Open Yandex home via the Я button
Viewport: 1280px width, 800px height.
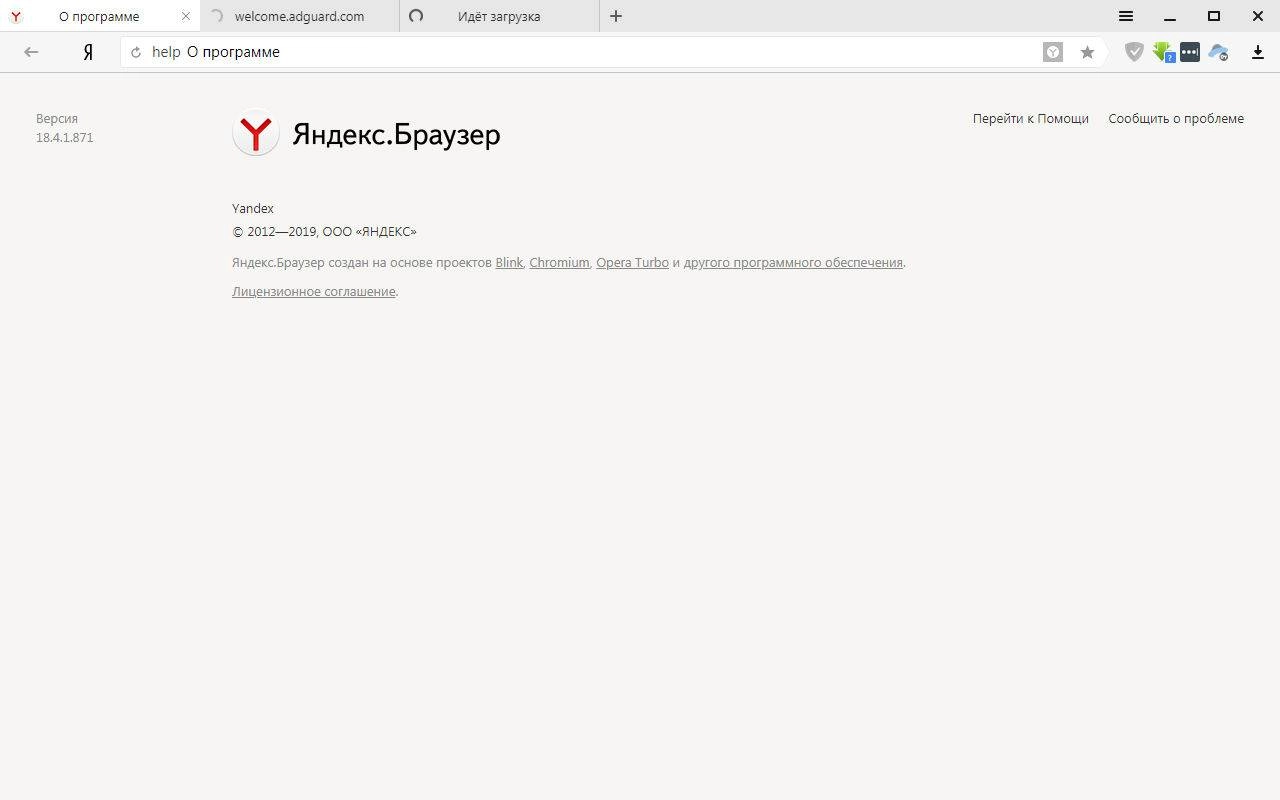(x=88, y=52)
